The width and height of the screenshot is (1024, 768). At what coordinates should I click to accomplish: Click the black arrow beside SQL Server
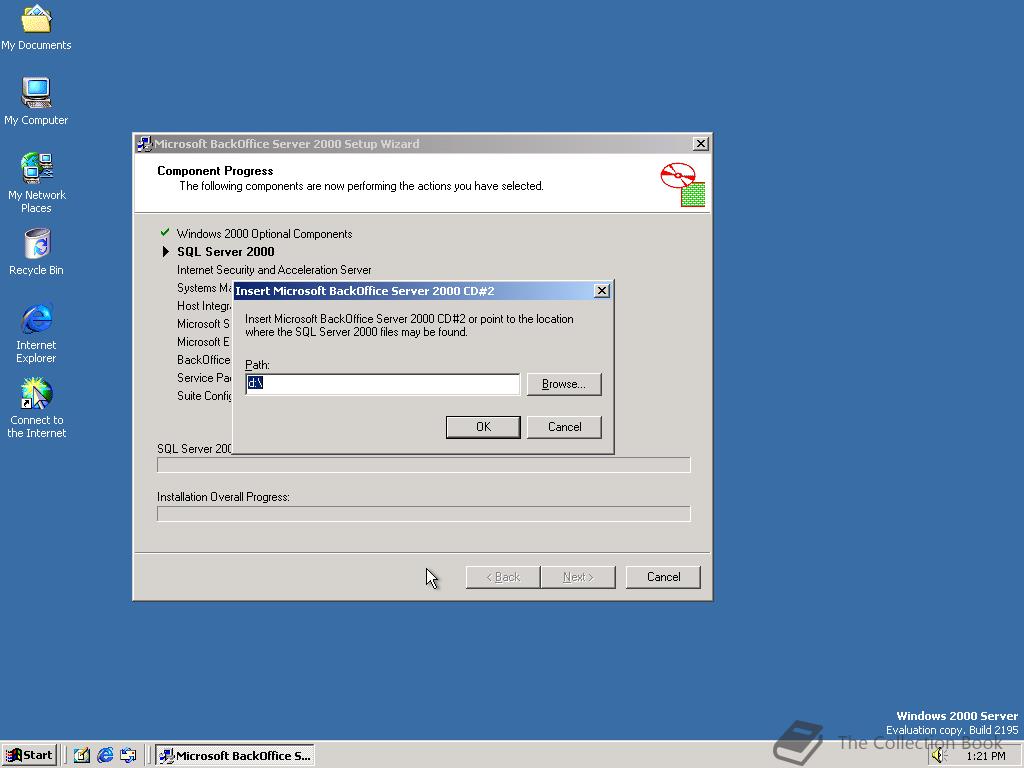(x=166, y=251)
